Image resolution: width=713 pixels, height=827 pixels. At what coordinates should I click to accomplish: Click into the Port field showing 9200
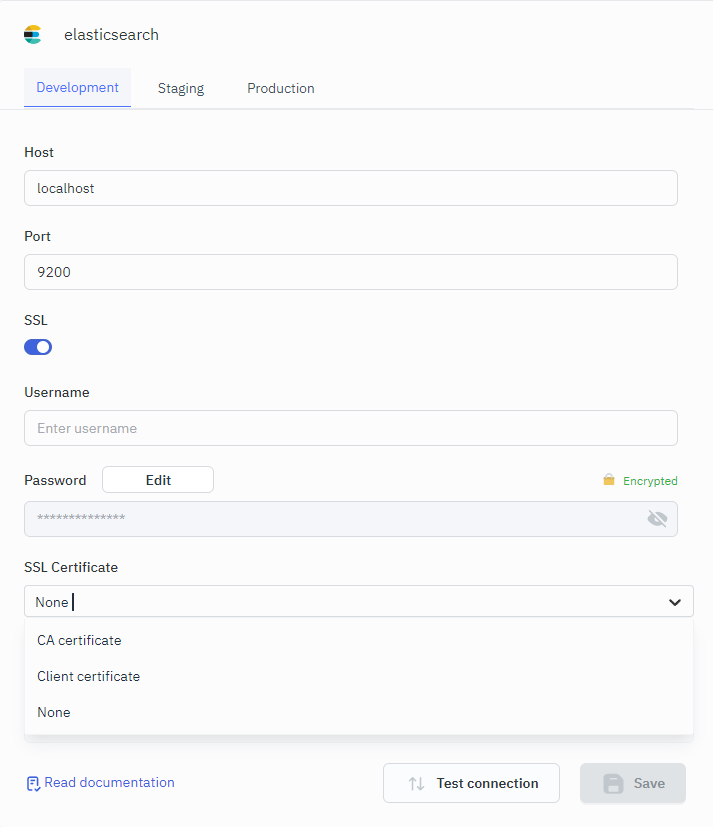(x=350, y=272)
